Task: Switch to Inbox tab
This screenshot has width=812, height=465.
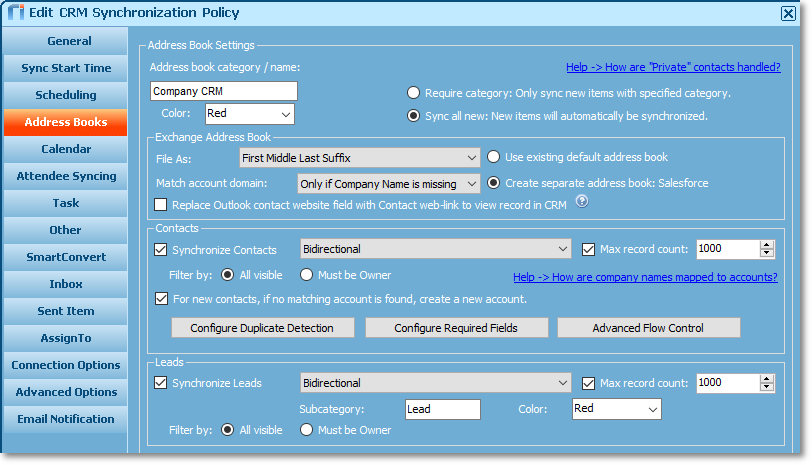Action: pyautogui.click(x=66, y=284)
